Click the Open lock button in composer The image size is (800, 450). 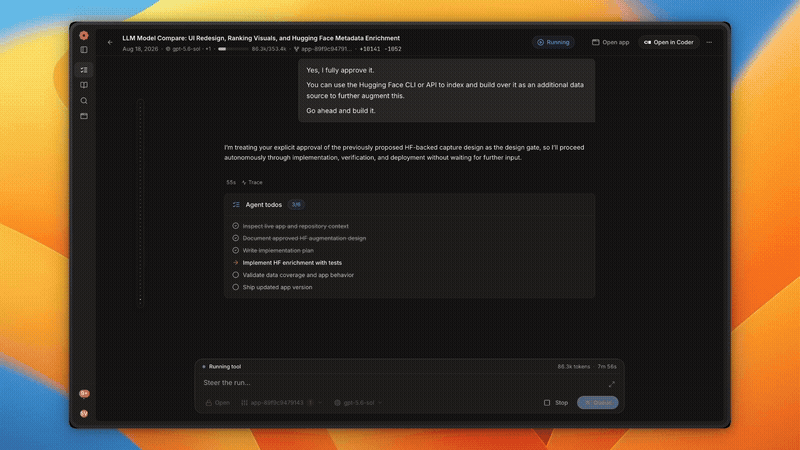[x=218, y=403]
